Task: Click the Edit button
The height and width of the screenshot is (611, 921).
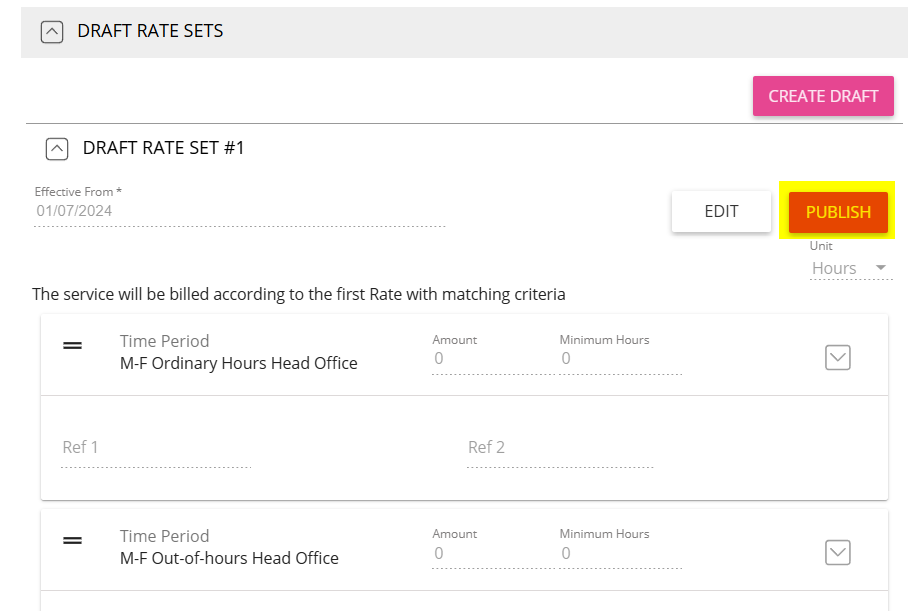Action: click(721, 212)
